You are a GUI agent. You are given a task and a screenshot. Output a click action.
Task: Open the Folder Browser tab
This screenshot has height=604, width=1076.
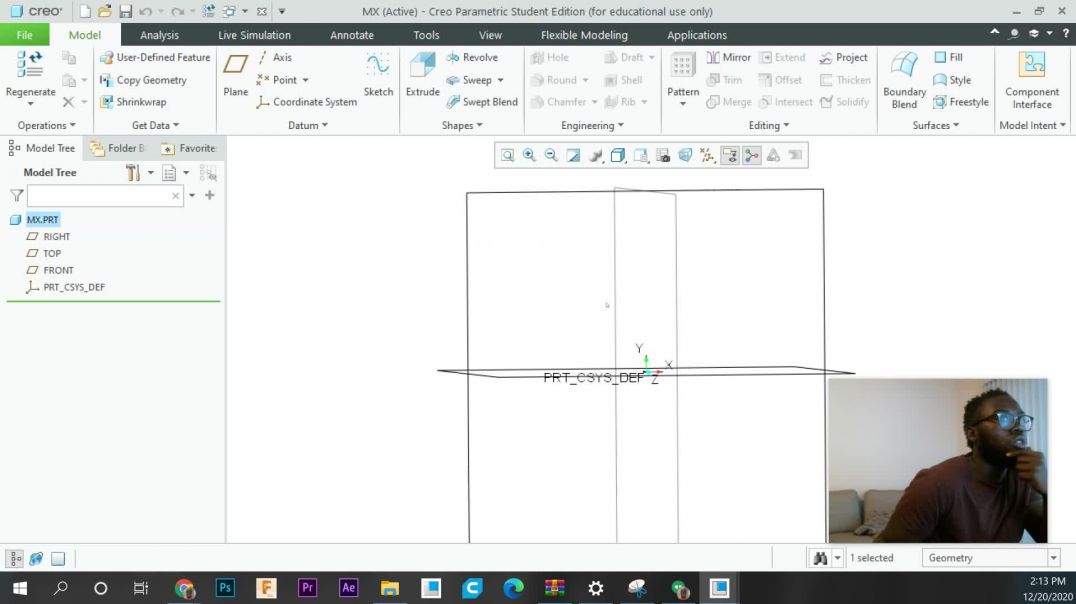tap(117, 148)
